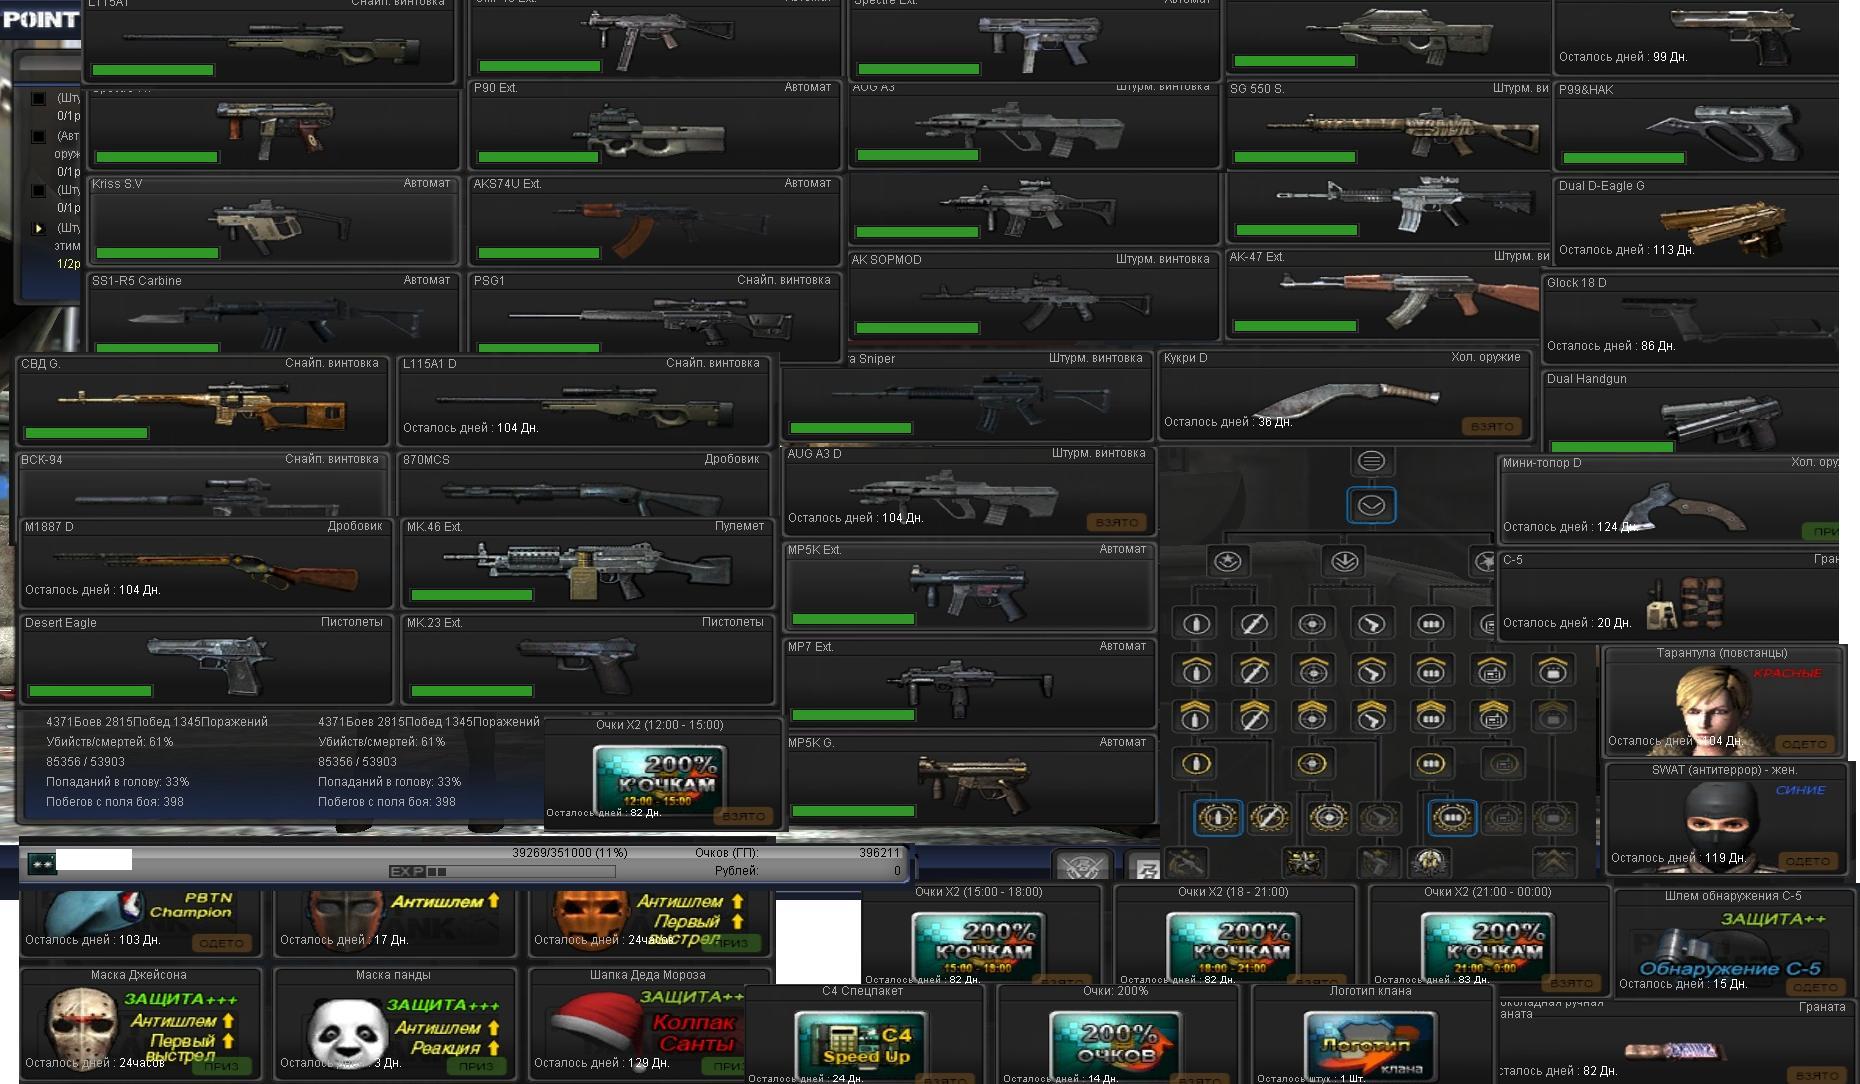The height and width of the screenshot is (1084, 1860).
Task: Click the ОДЕТО button on PBTN Champion beret
Action: click(x=221, y=943)
